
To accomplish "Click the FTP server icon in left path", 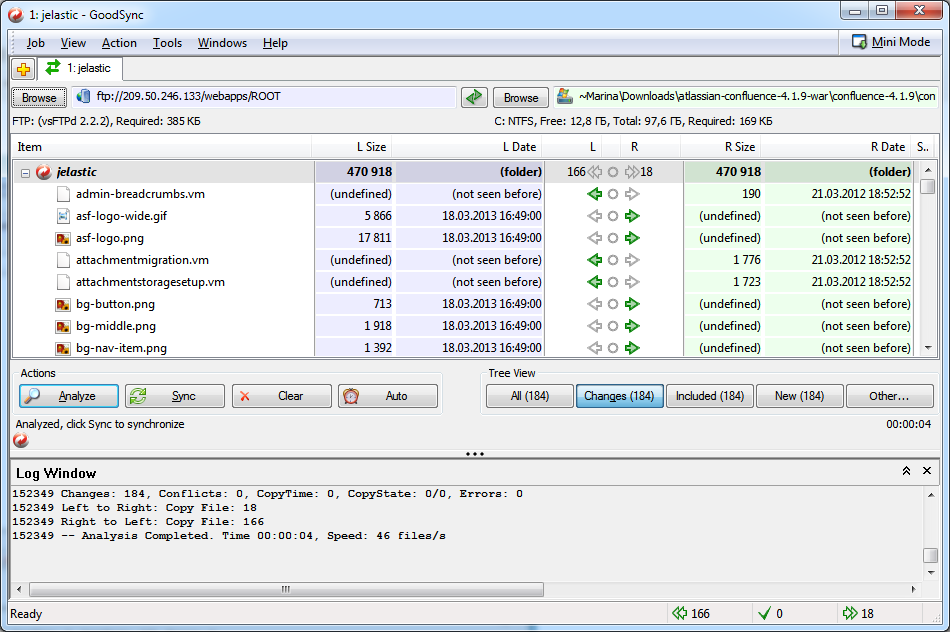I will (x=84, y=96).
